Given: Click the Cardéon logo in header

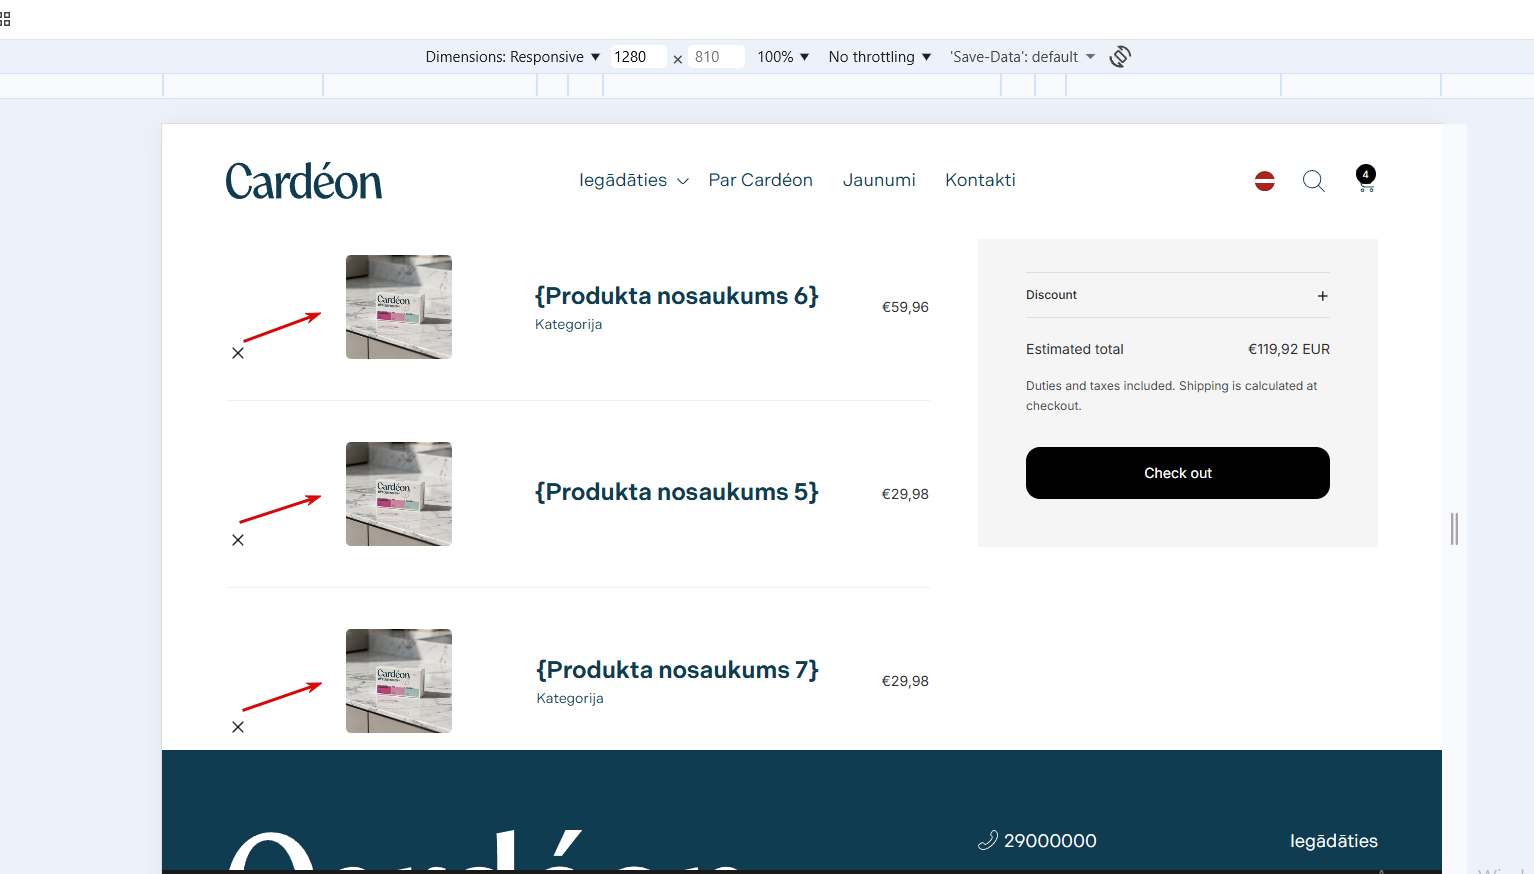Looking at the screenshot, I should coord(304,181).
